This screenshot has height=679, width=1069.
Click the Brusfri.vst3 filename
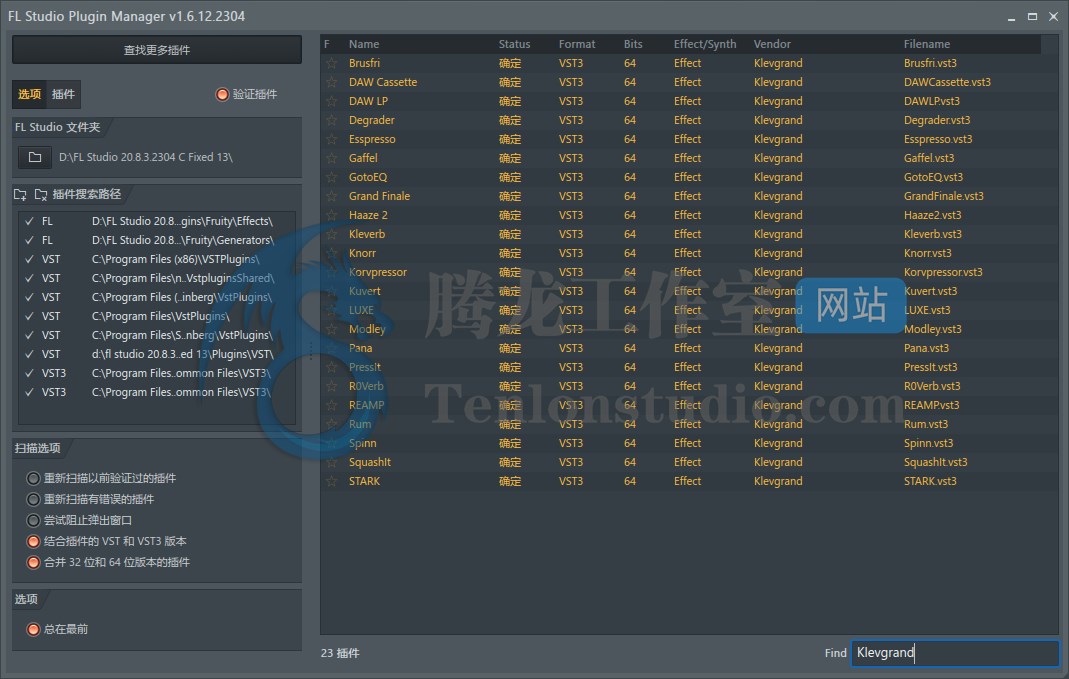point(930,63)
